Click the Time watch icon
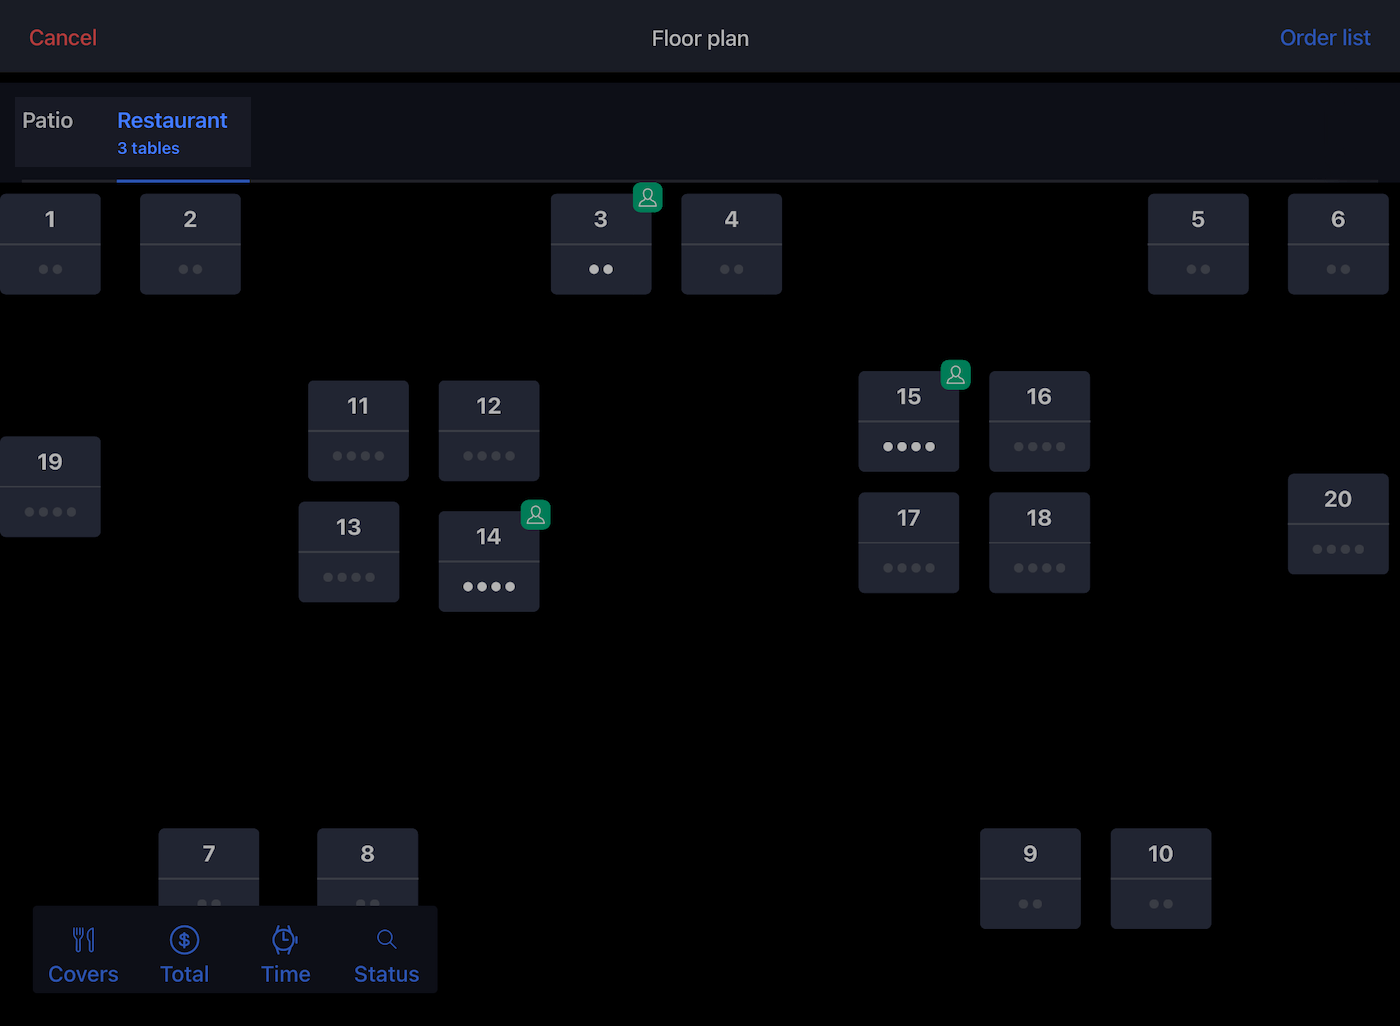 (x=285, y=940)
